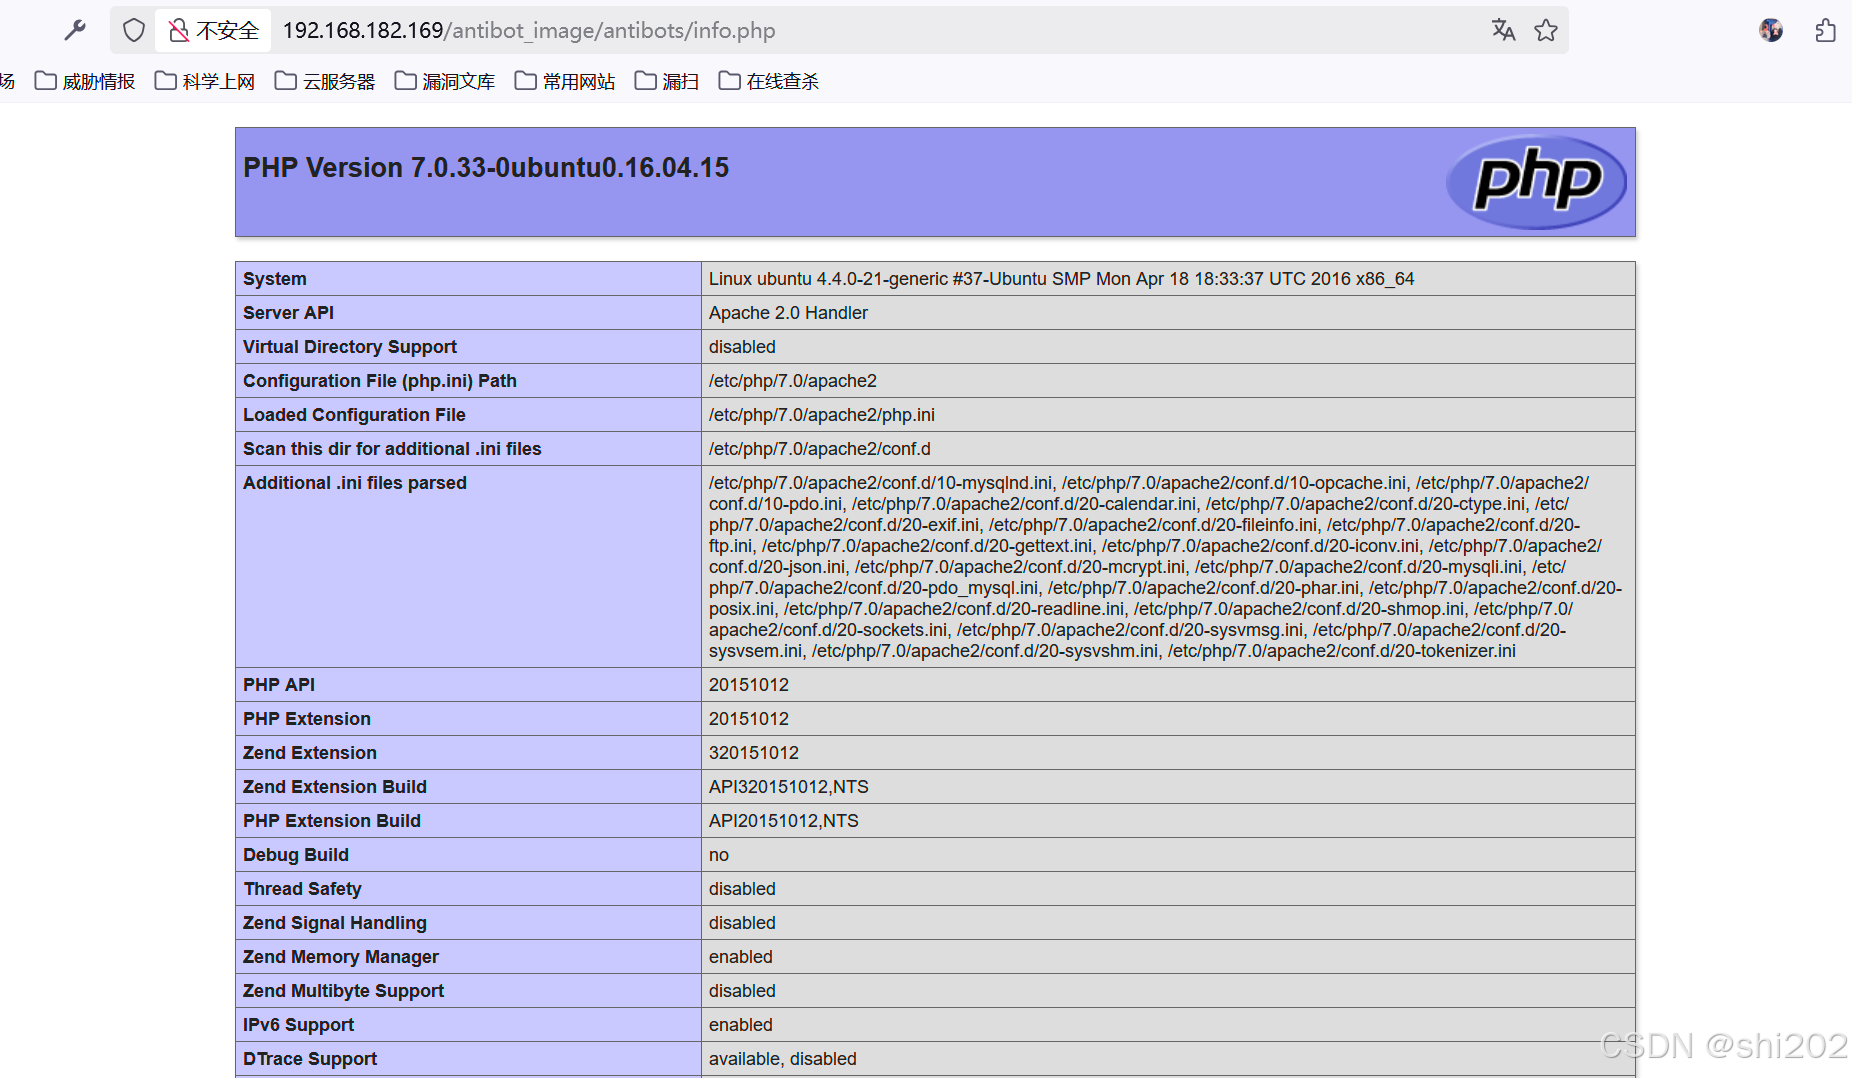1852x1078 pixels.
Task: Select the Apache 2.0 Handler value
Action: coord(788,313)
